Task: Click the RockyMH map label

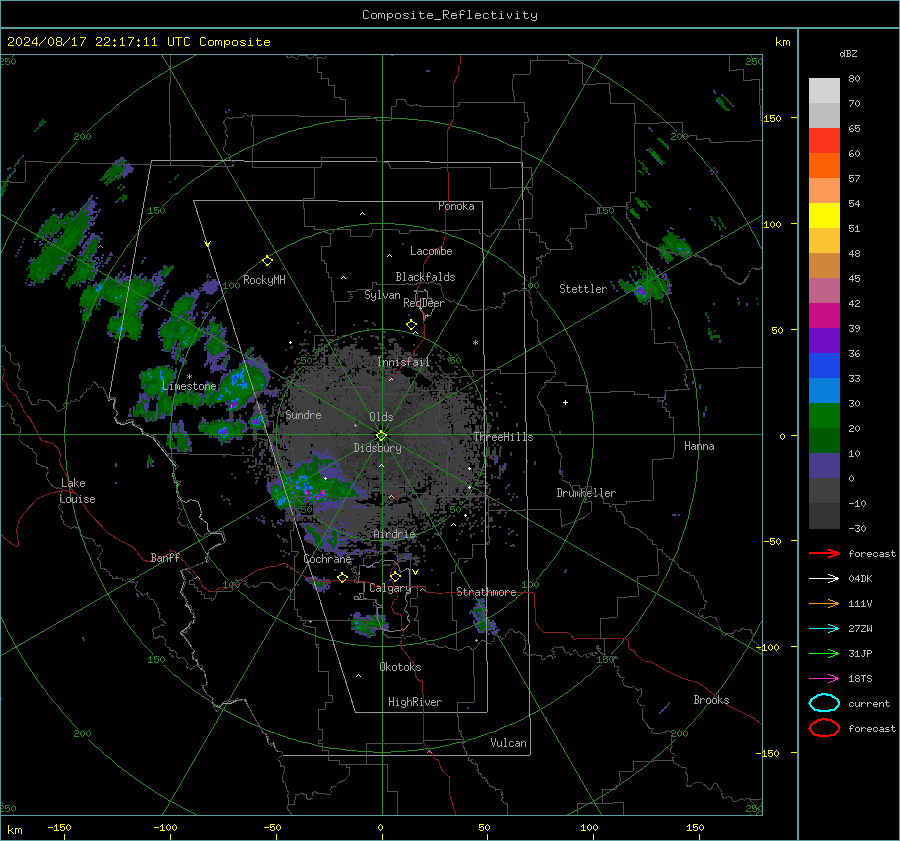Action: click(x=264, y=280)
